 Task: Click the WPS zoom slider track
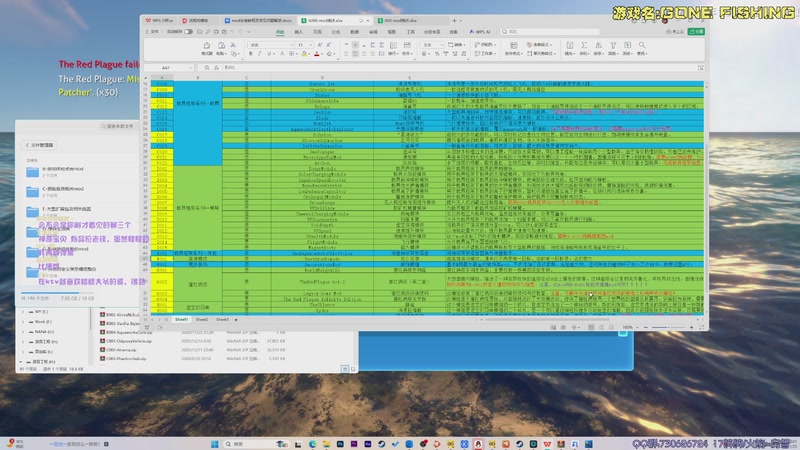pyautogui.click(x=668, y=327)
